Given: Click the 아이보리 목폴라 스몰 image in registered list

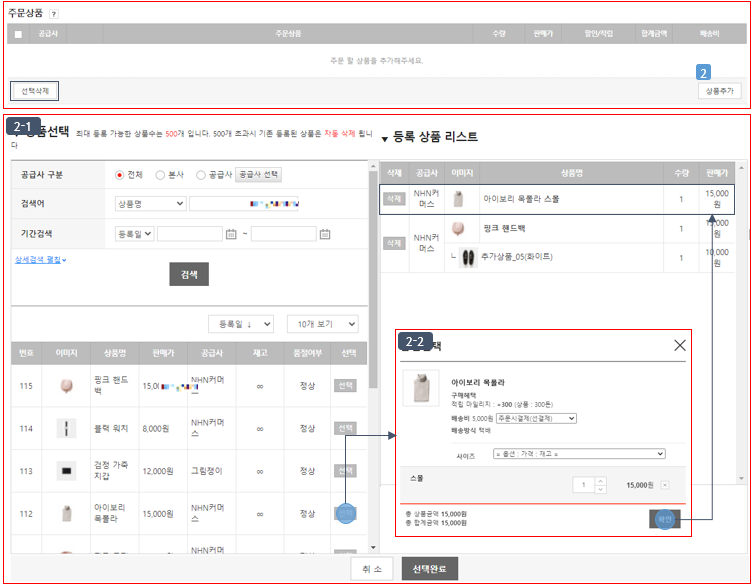Looking at the screenshot, I should click(458, 199).
